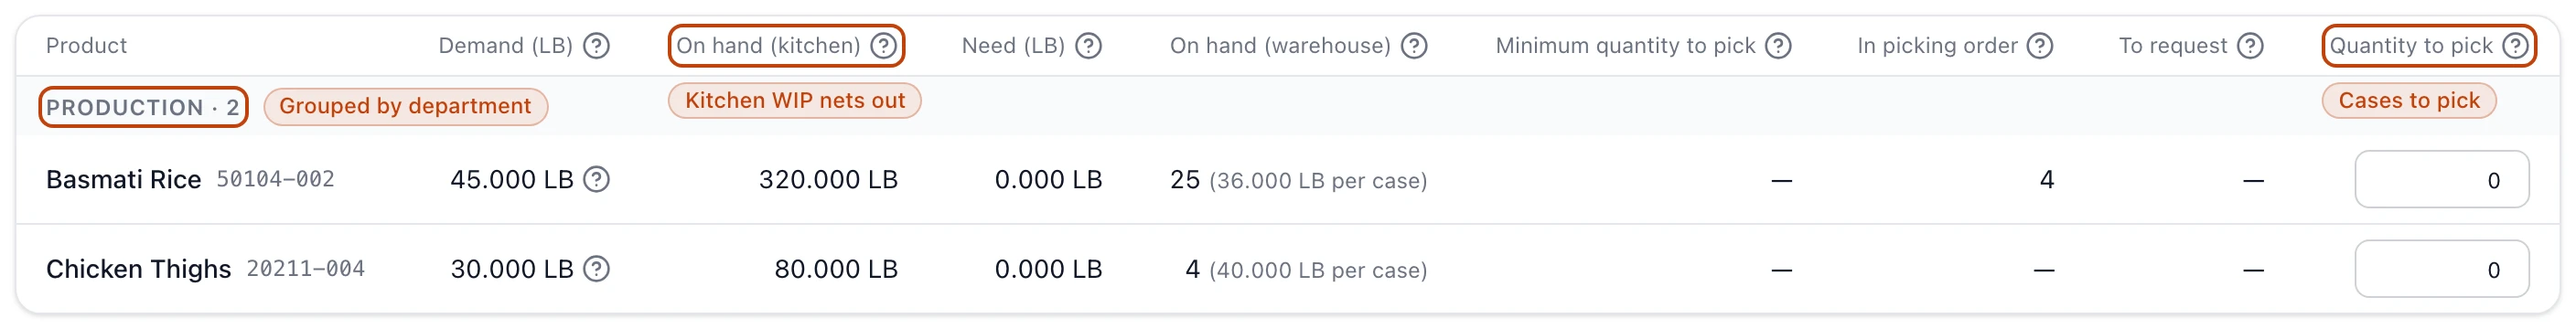Click help icon next to Demand (LB) header
Screen dimensions: 2576x329
coord(596,46)
